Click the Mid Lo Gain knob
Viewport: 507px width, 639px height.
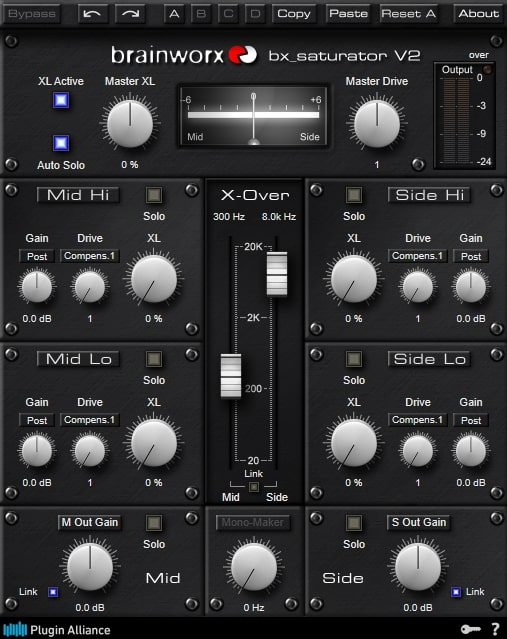click(x=37, y=451)
